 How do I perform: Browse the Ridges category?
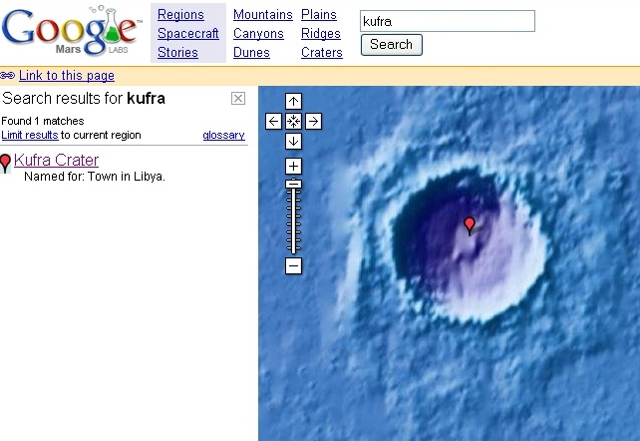[x=321, y=33]
